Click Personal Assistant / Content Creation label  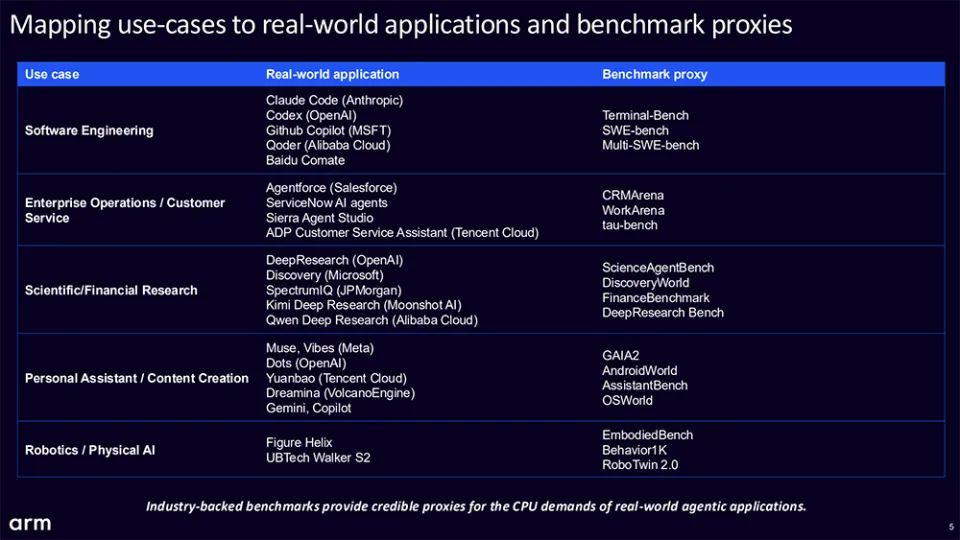137,378
